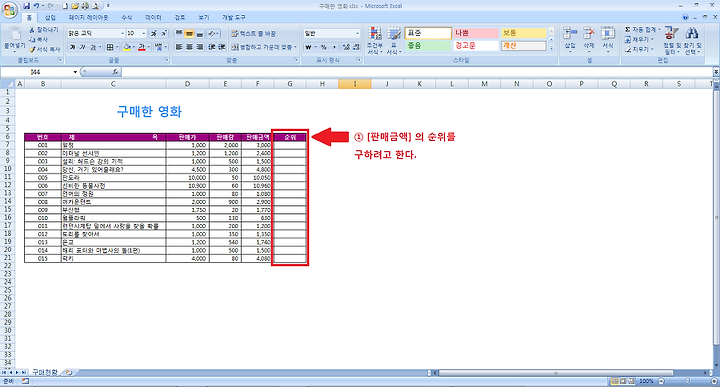Viewport: 720px width, 387px height.
Task: Open Conditional Formatting 조건부 서식
Action: (x=375, y=40)
